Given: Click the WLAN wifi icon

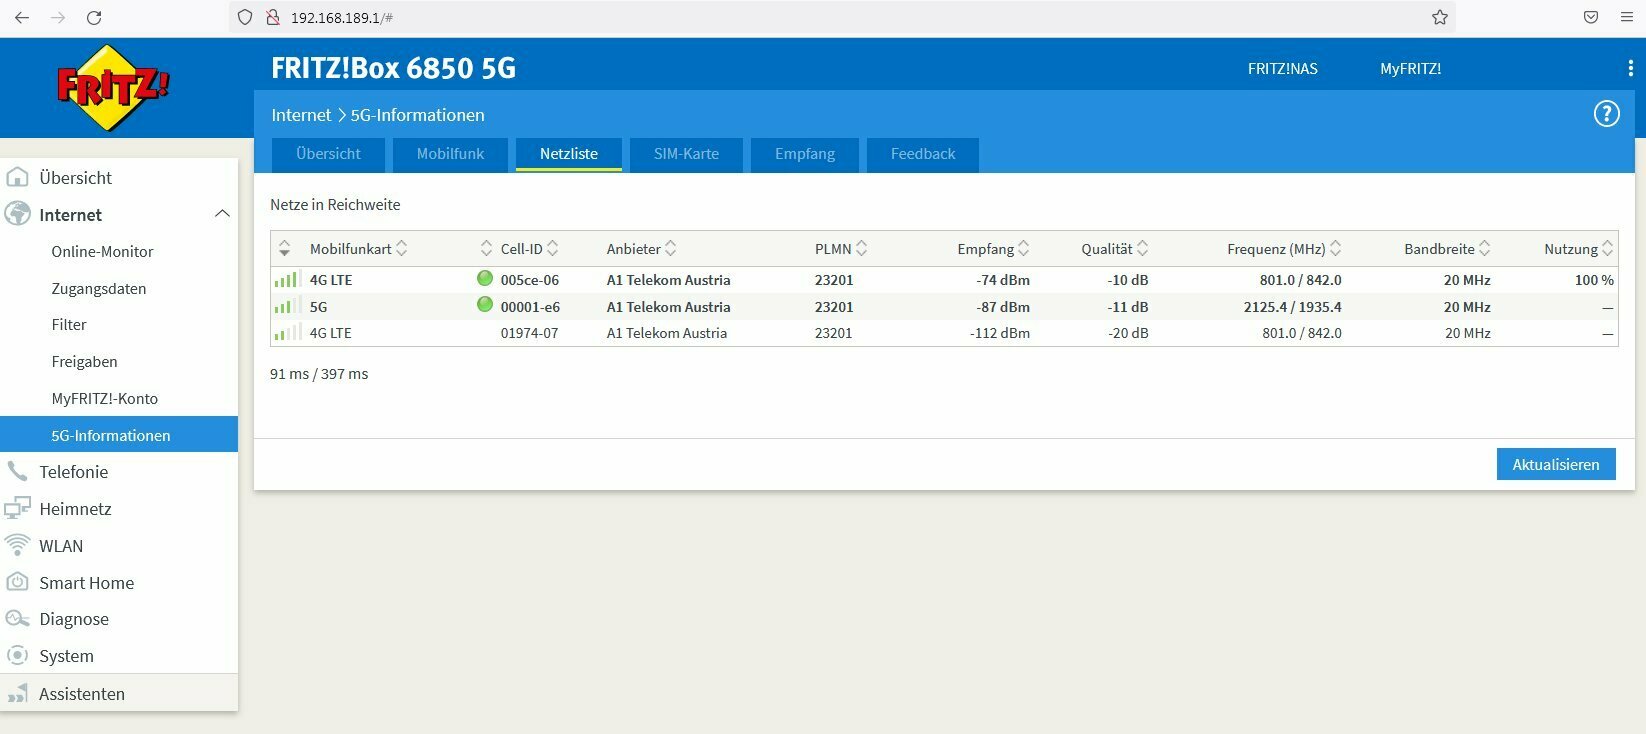Looking at the screenshot, I should click(x=17, y=545).
